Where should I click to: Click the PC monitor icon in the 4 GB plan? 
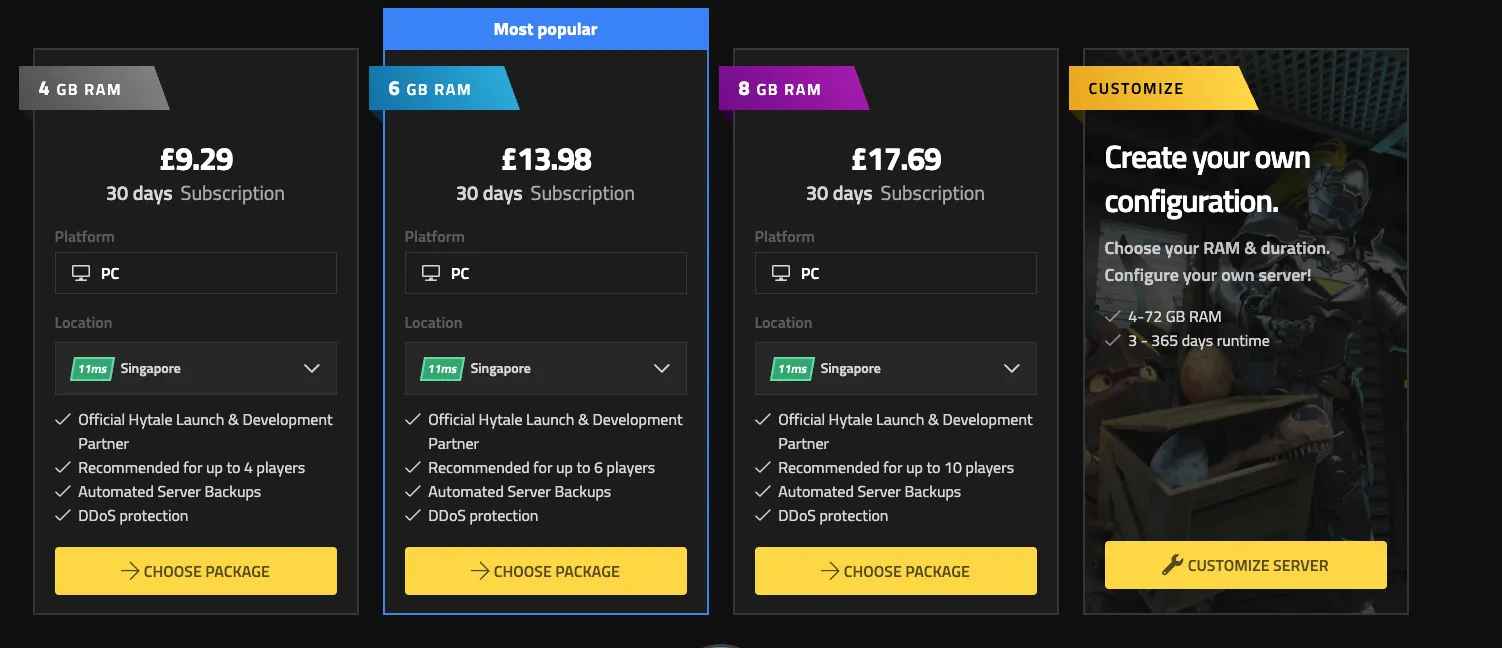pos(82,272)
